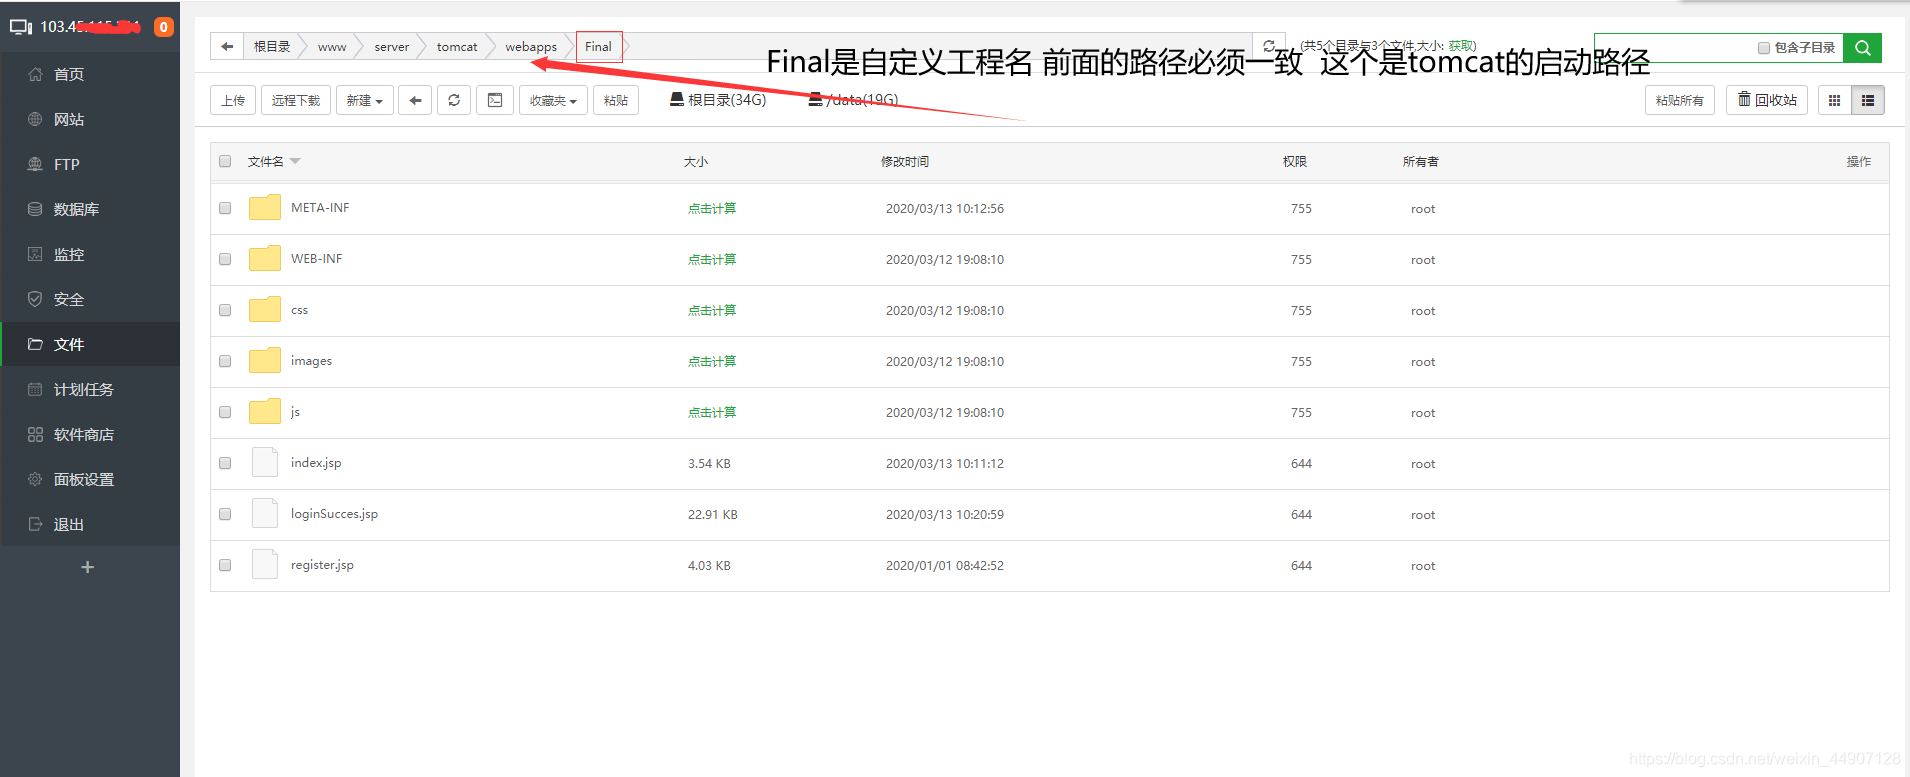Click the WEB-INF folder name
The height and width of the screenshot is (777, 1910).
(x=316, y=259)
